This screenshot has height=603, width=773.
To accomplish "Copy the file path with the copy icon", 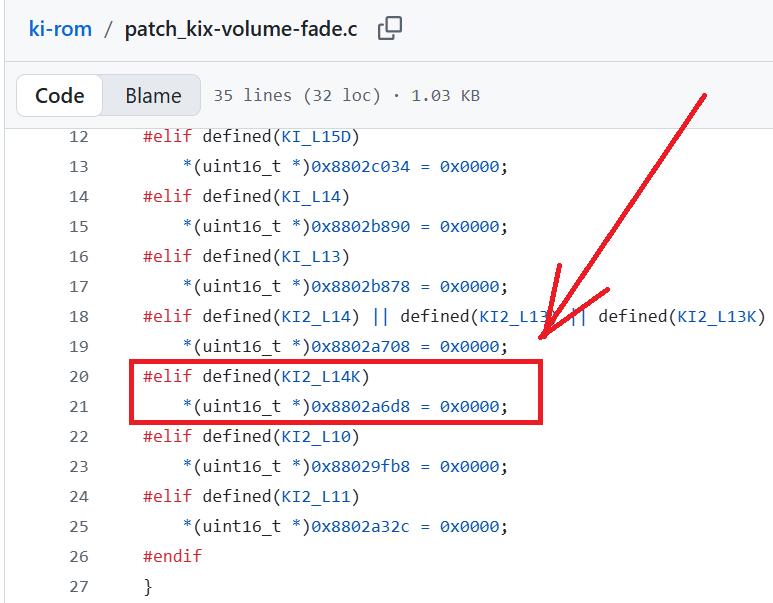I will click(389, 28).
